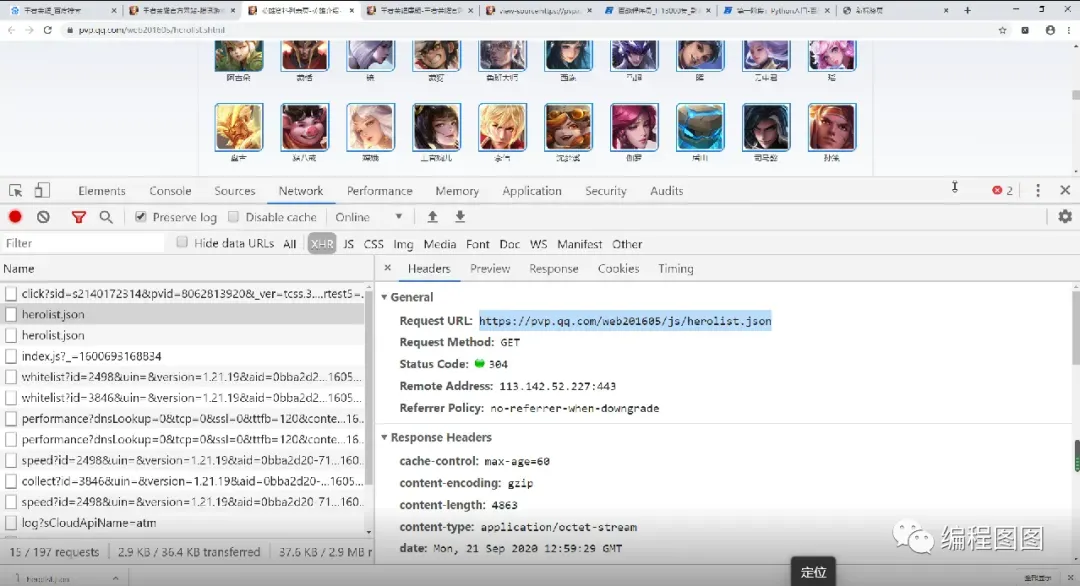The height and width of the screenshot is (586, 1080).
Task: Filter requests by CSS
Action: [373, 244]
